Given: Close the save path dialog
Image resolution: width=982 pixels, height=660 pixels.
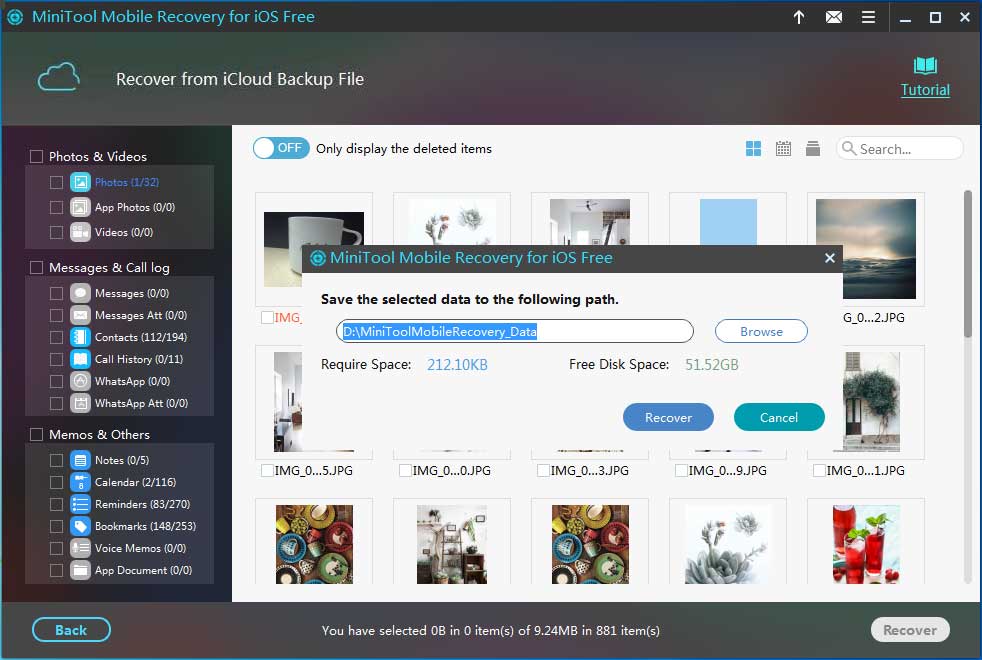Looking at the screenshot, I should [830, 258].
